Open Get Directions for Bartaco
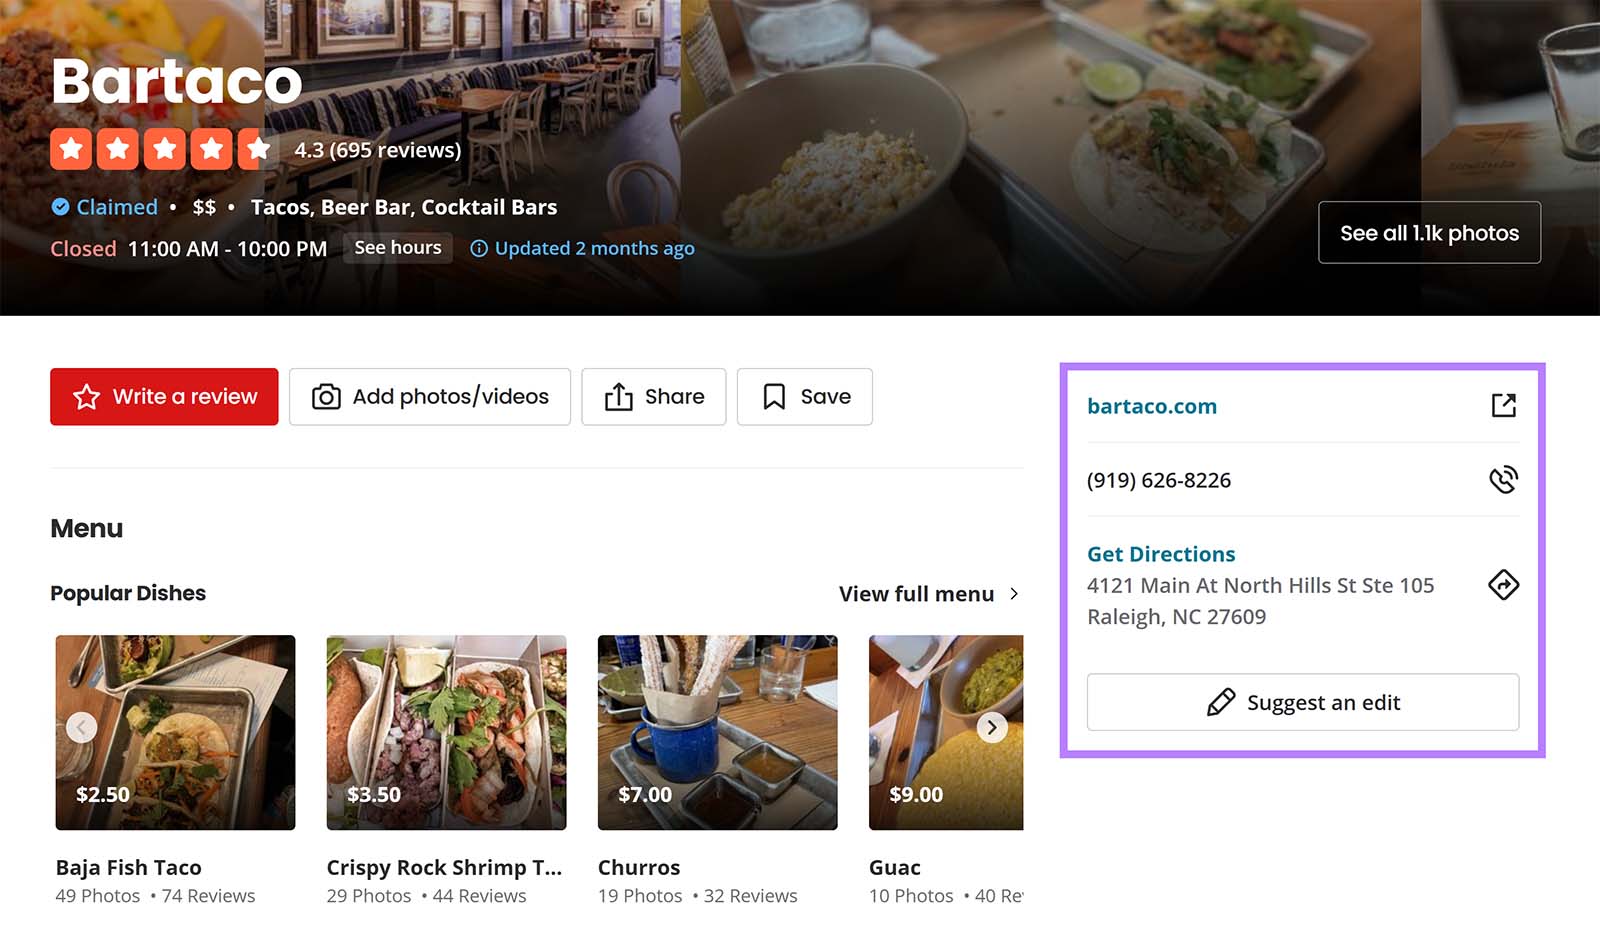Image resolution: width=1600 pixels, height=943 pixels. [1160, 553]
